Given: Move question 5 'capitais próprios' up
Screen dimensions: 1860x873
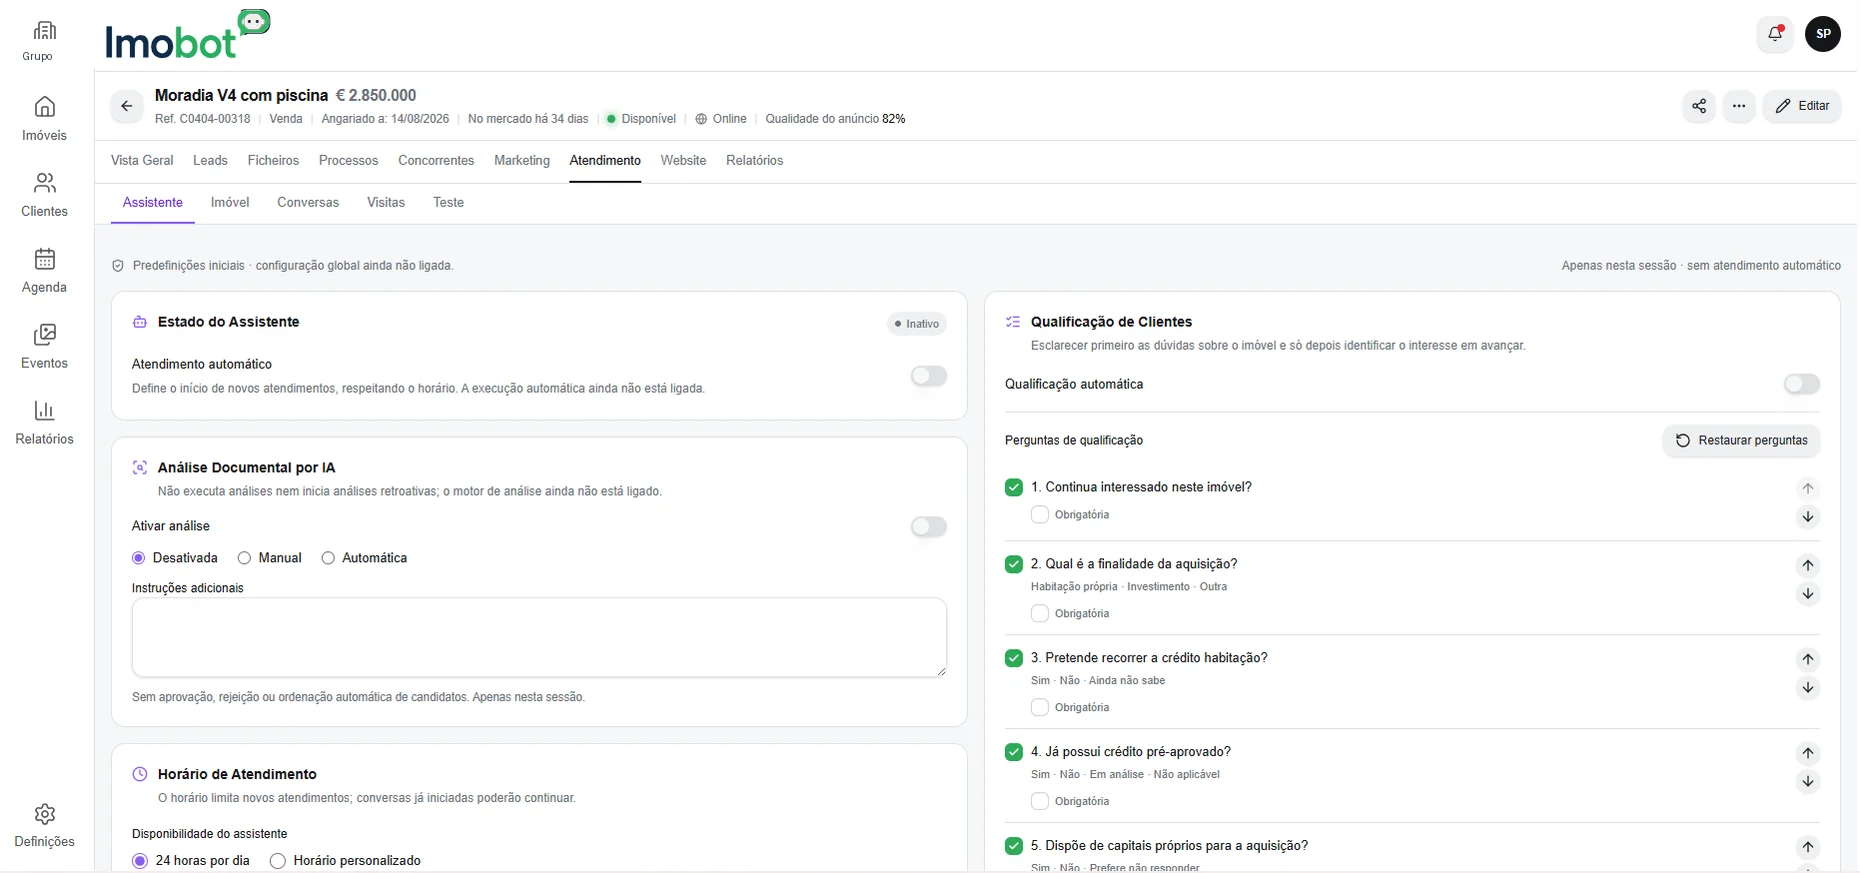Looking at the screenshot, I should point(1808,847).
